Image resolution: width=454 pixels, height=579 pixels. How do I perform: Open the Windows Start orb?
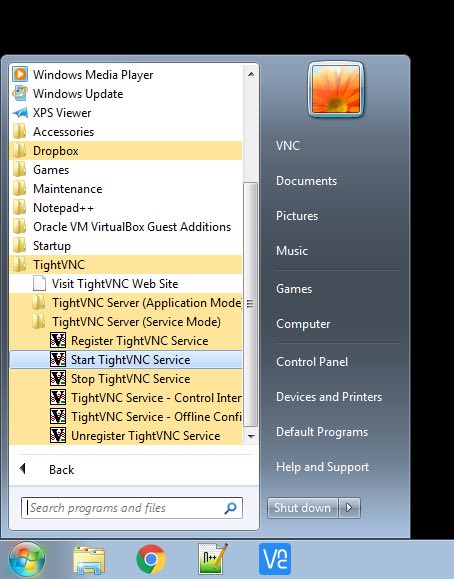[x=27, y=559]
